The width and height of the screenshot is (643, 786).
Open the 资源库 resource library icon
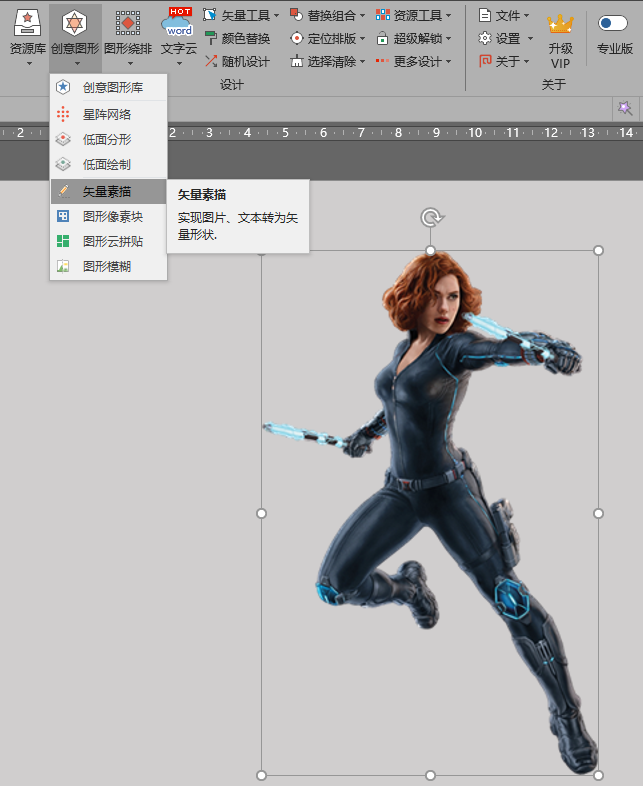point(27,23)
